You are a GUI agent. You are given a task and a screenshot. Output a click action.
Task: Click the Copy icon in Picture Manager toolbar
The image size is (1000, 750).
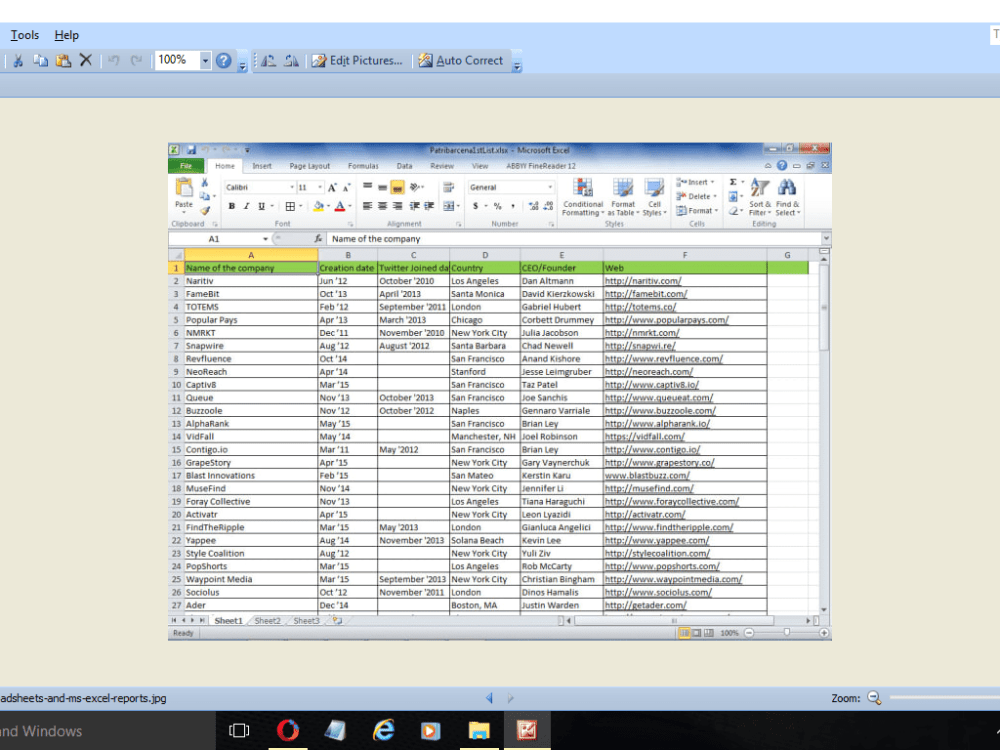click(x=40, y=61)
